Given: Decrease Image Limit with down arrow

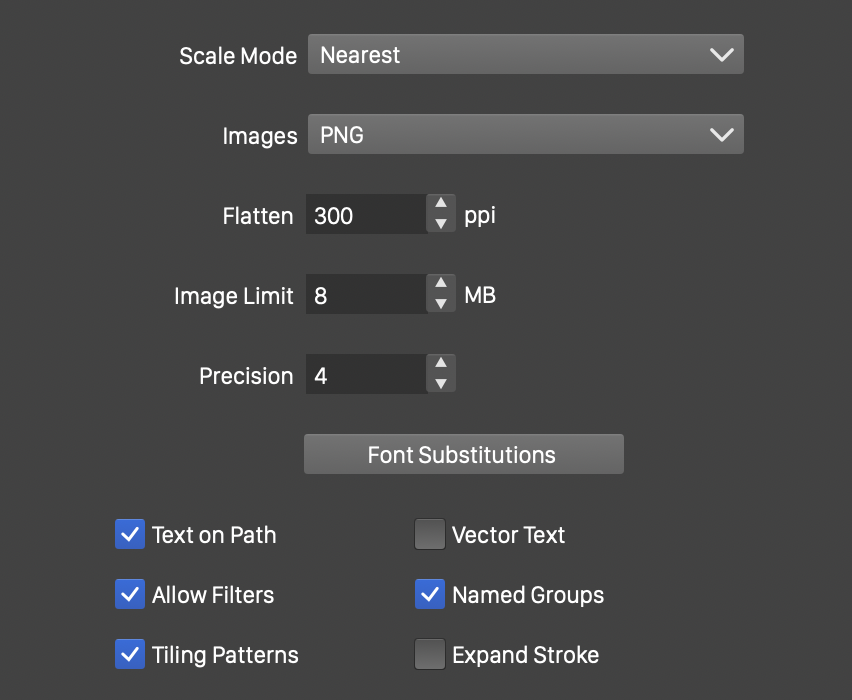Looking at the screenshot, I should point(441,304).
